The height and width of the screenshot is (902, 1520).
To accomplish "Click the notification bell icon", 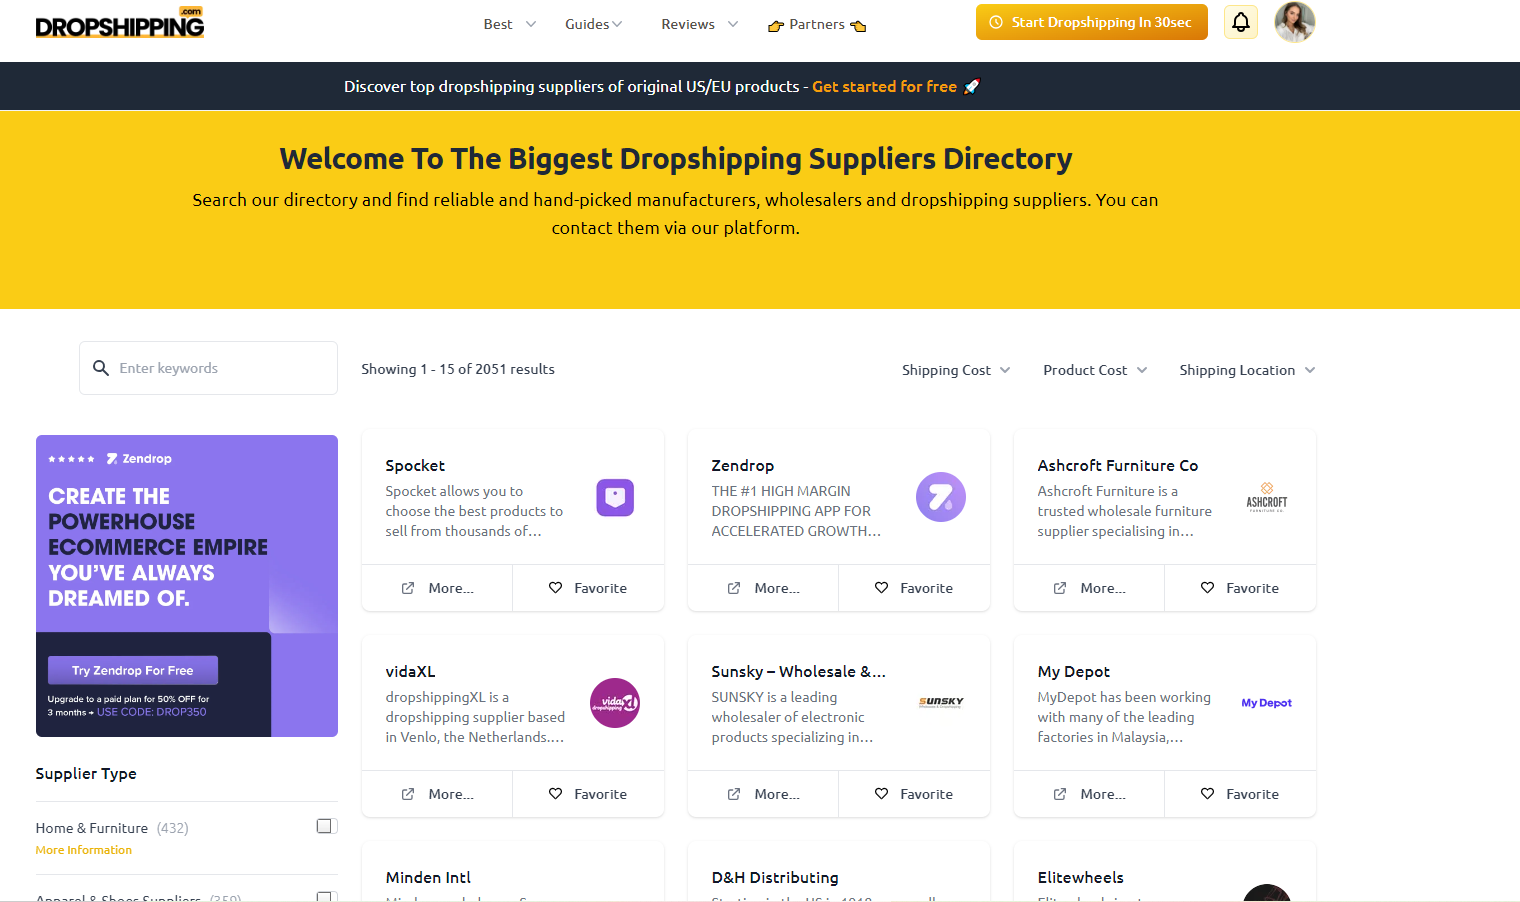I will (x=1241, y=22).
